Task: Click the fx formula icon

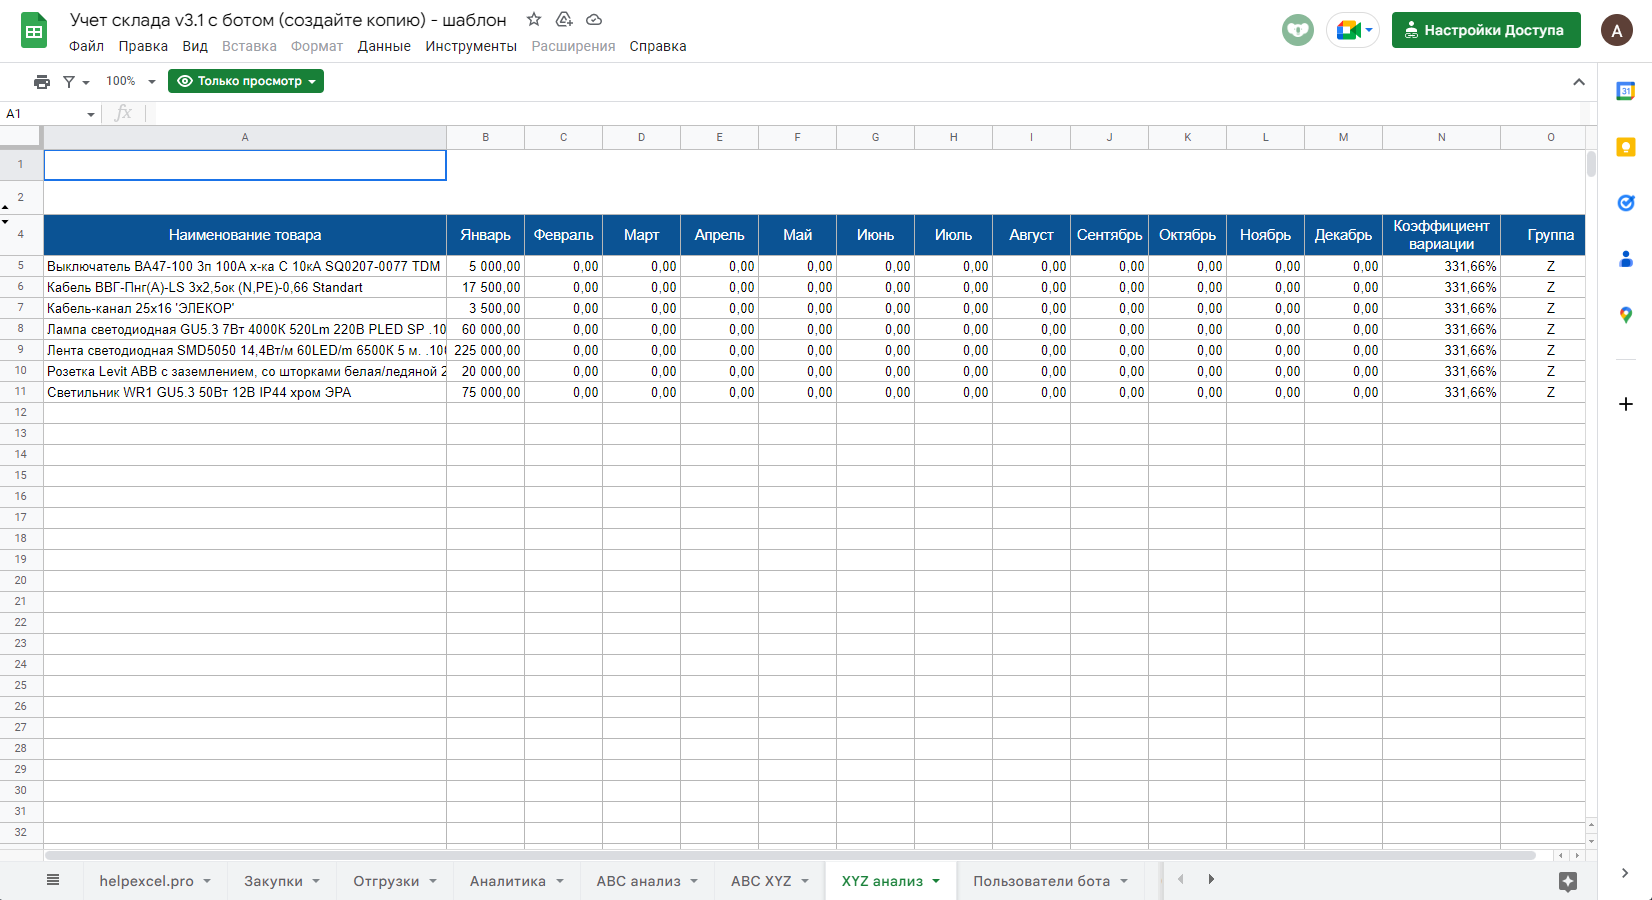Action: click(x=123, y=113)
